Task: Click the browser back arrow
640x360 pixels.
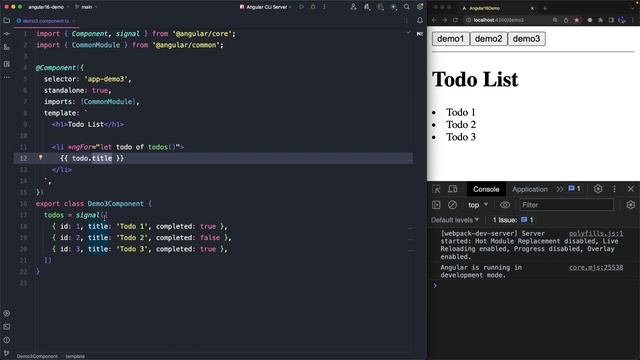Action: pos(434,20)
